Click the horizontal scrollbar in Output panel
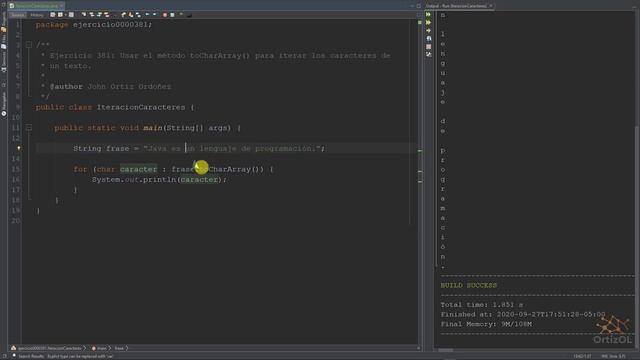640x360 pixels. [x=446, y=350]
